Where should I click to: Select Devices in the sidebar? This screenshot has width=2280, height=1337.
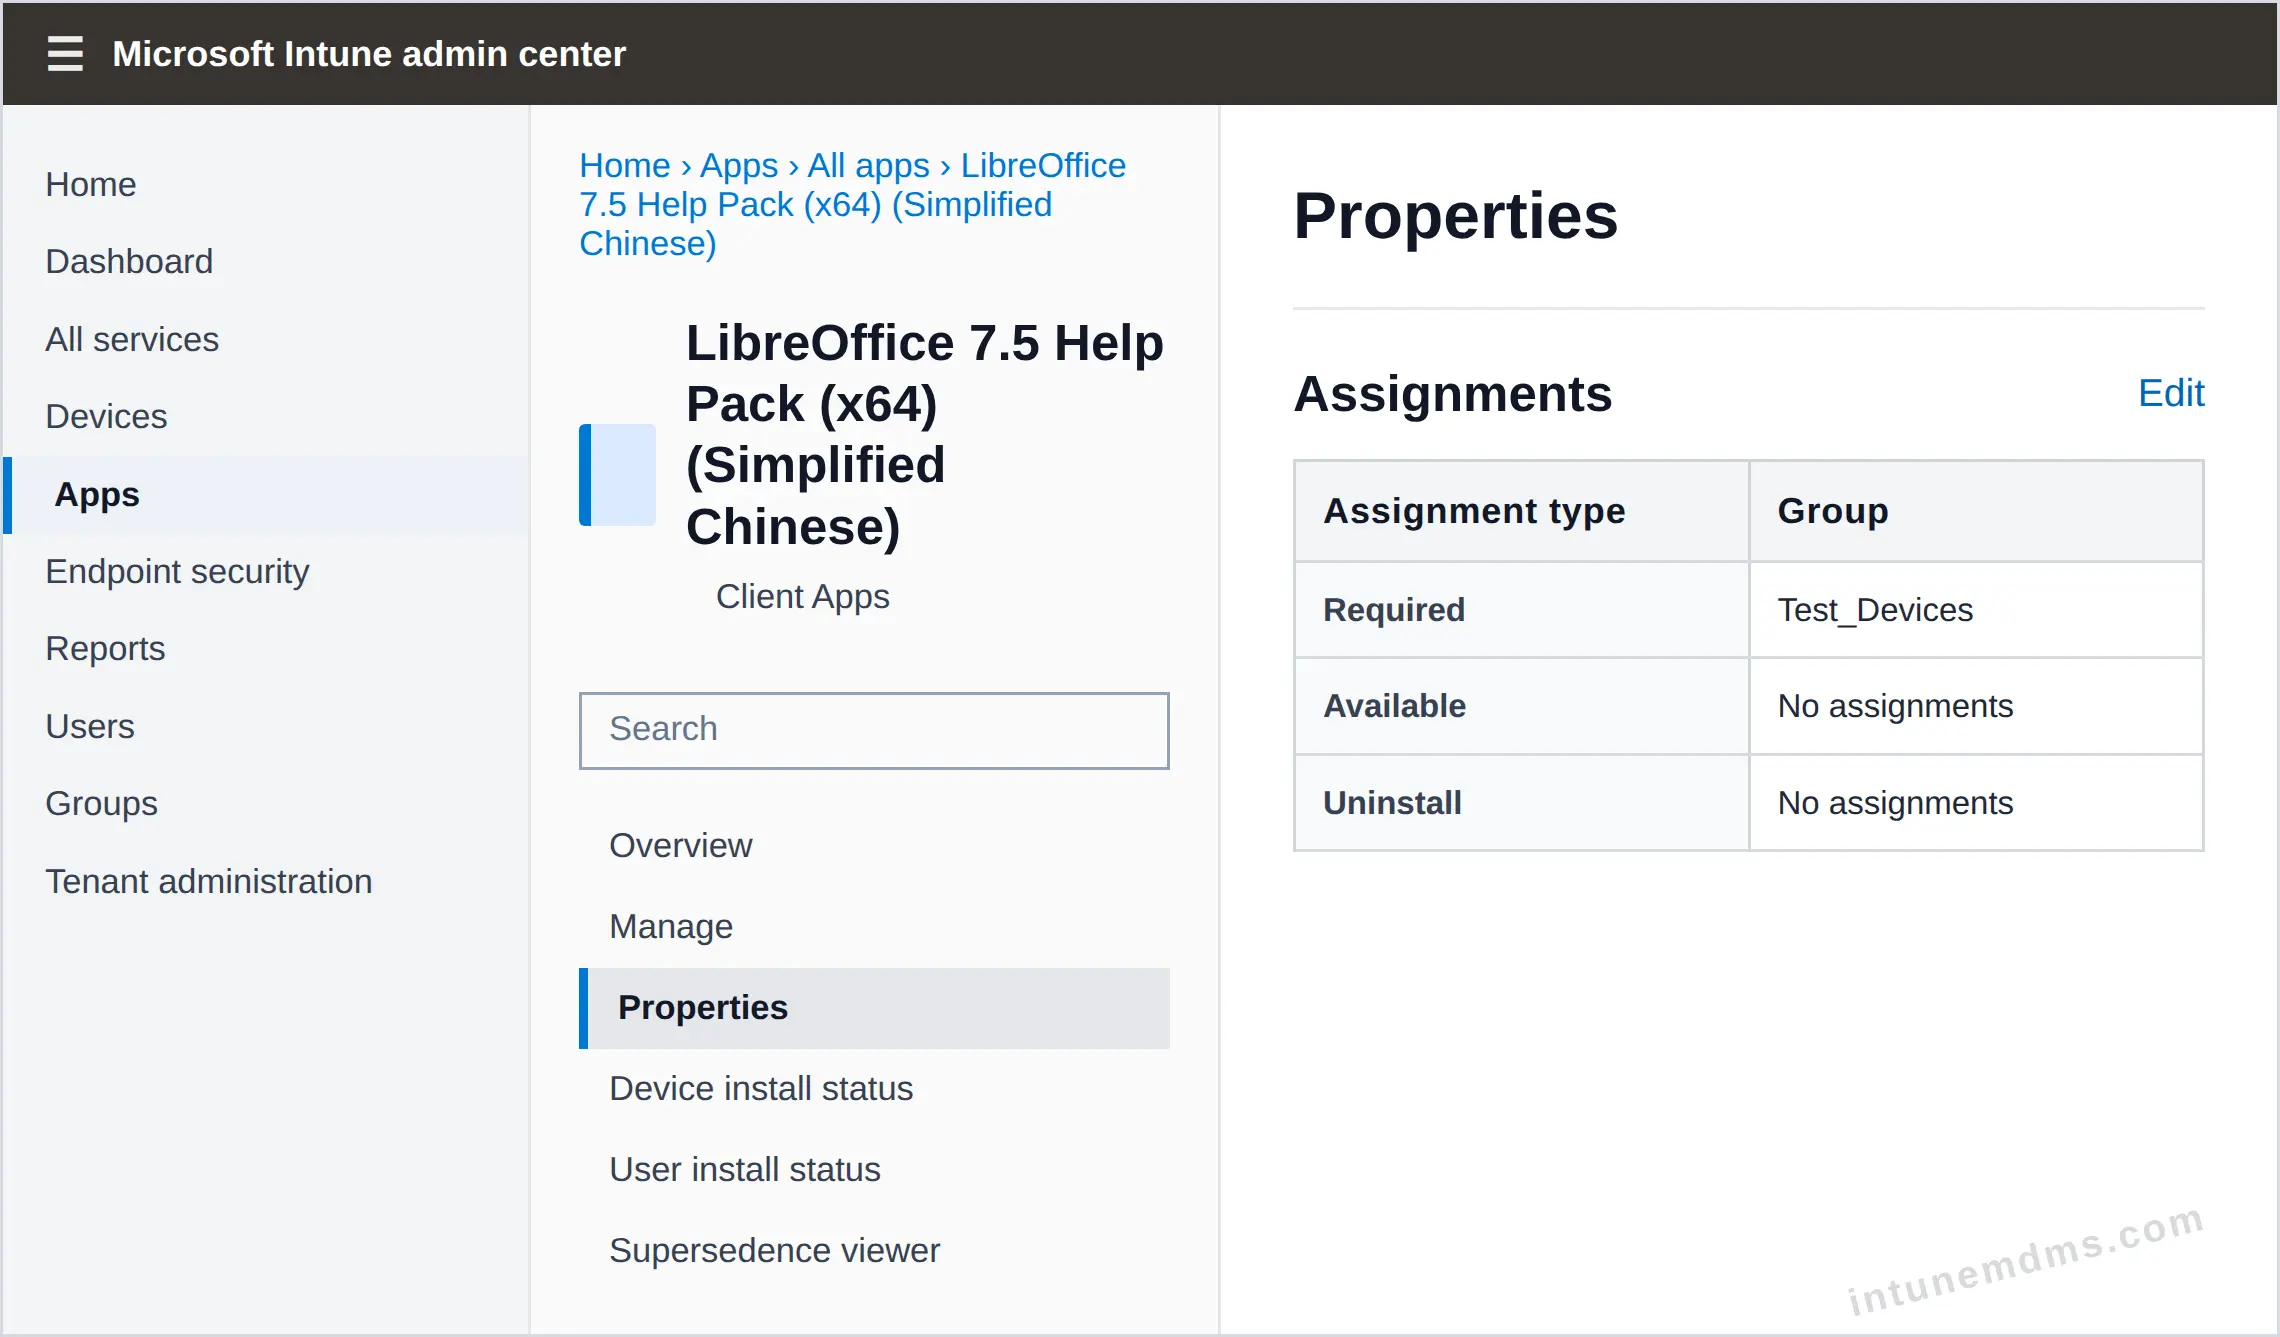click(106, 416)
